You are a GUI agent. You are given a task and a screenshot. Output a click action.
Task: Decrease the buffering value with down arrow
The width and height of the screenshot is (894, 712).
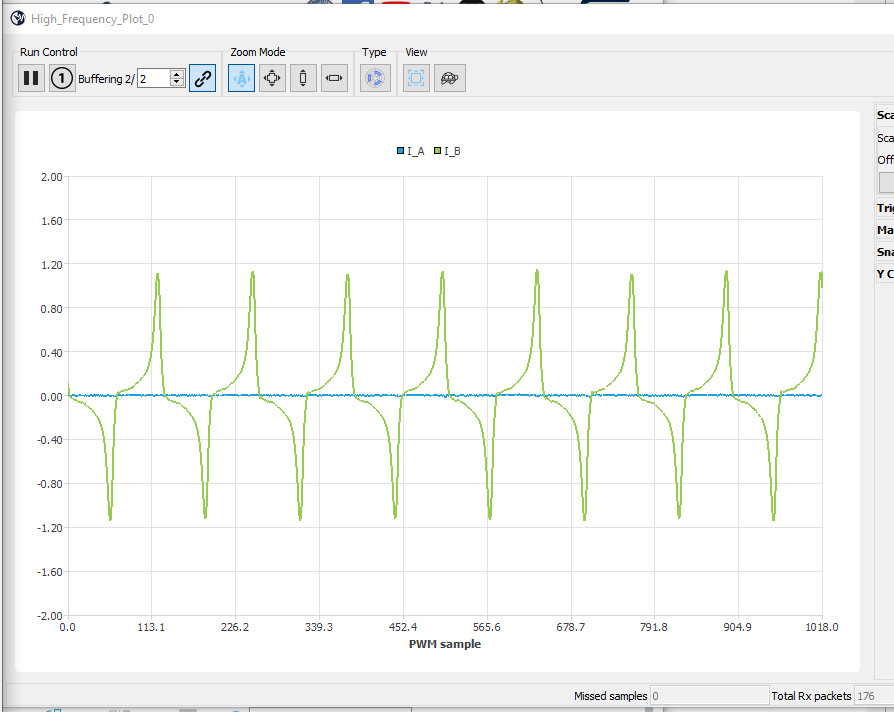click(x=177, y=83)
